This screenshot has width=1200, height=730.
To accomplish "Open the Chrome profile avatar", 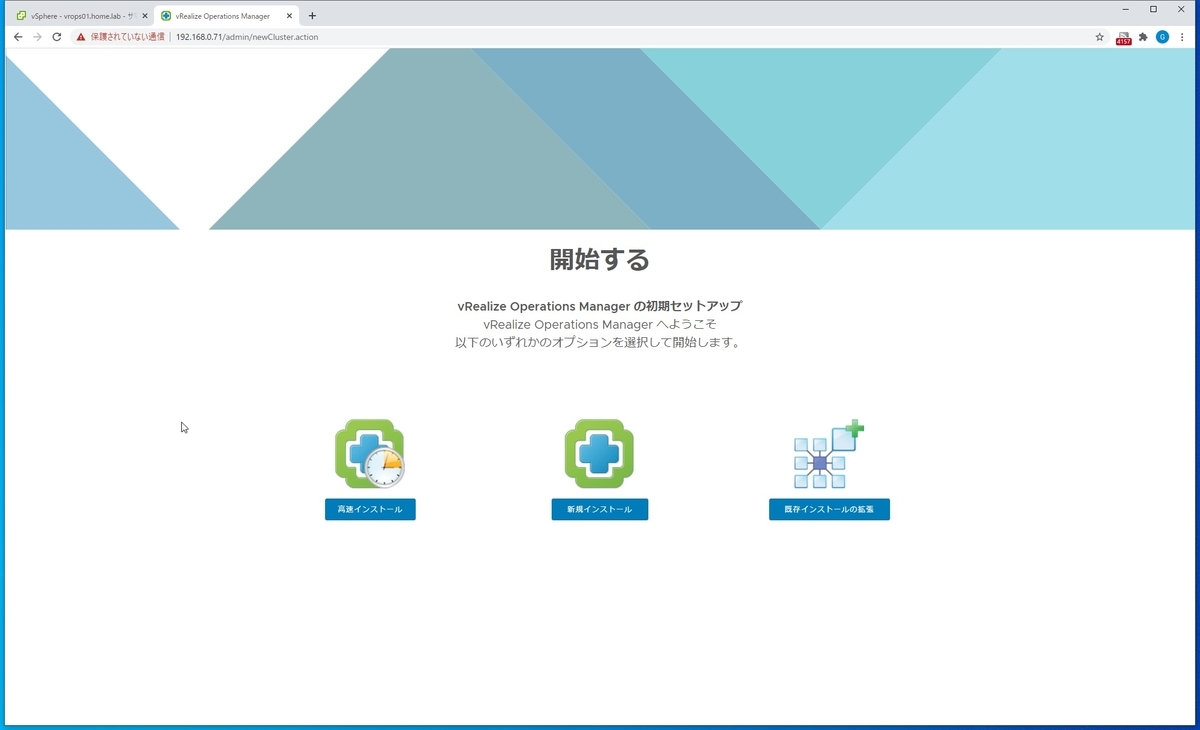I will [1162, 37].
